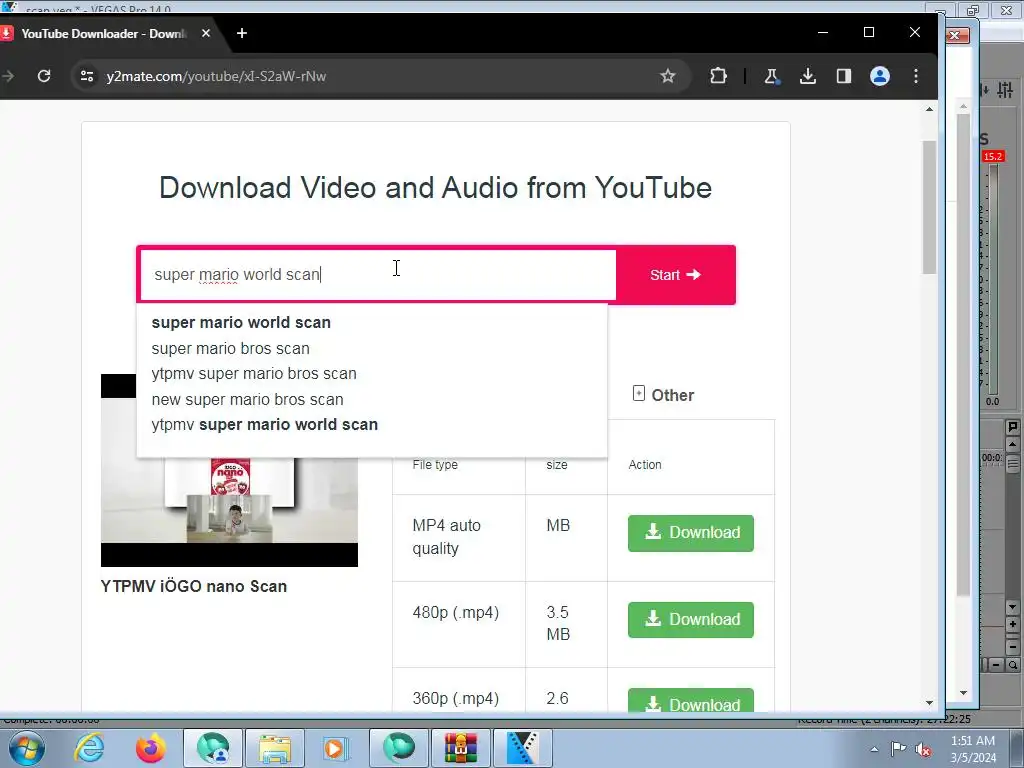Reload the y2mate page

tap(44, 76)
